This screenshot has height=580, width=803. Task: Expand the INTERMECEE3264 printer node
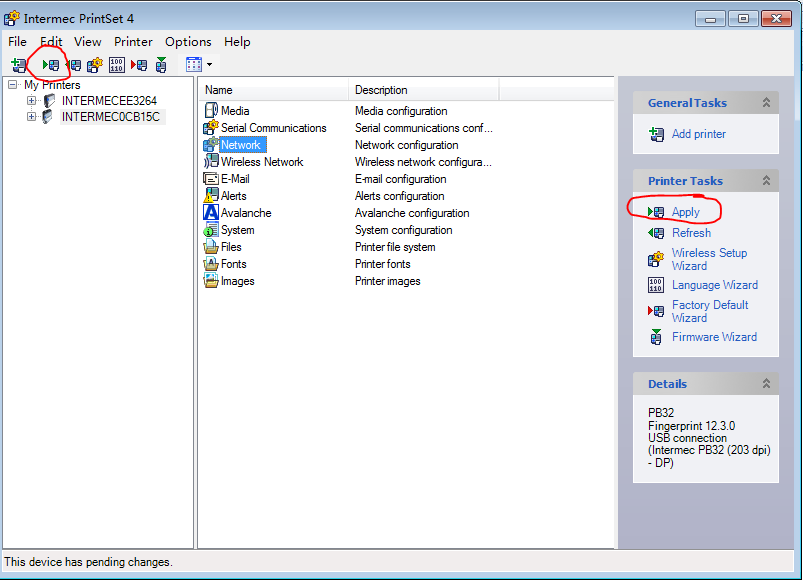(31, 101)
